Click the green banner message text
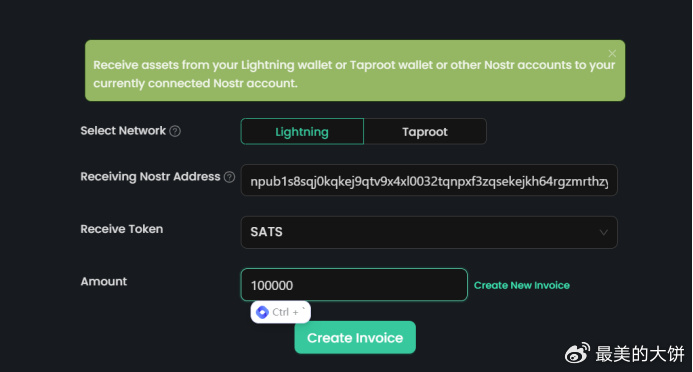 tap(354, 74)
